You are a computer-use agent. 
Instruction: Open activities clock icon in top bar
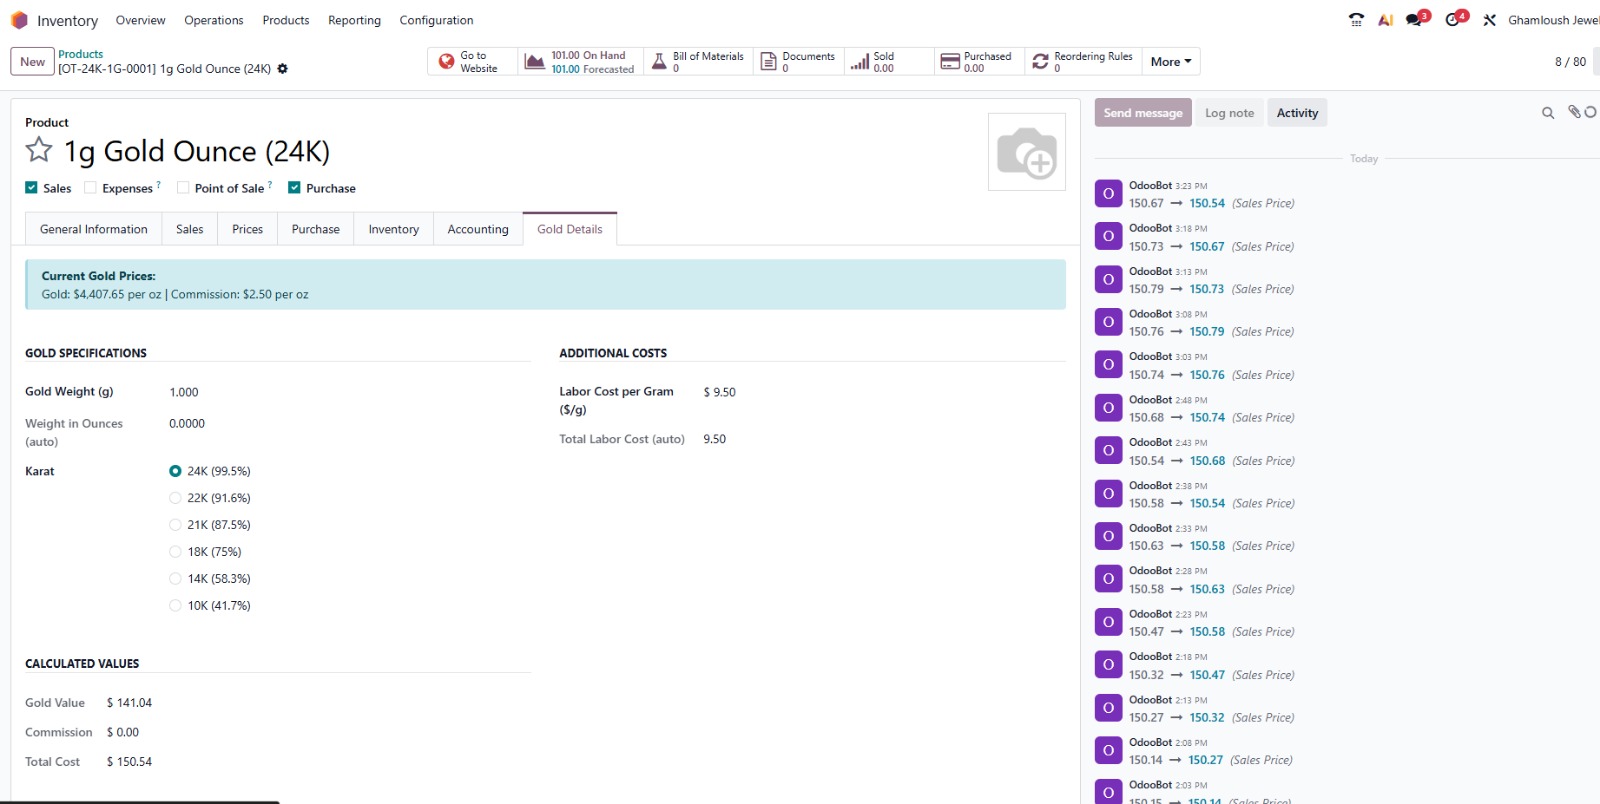point(1453,20)
